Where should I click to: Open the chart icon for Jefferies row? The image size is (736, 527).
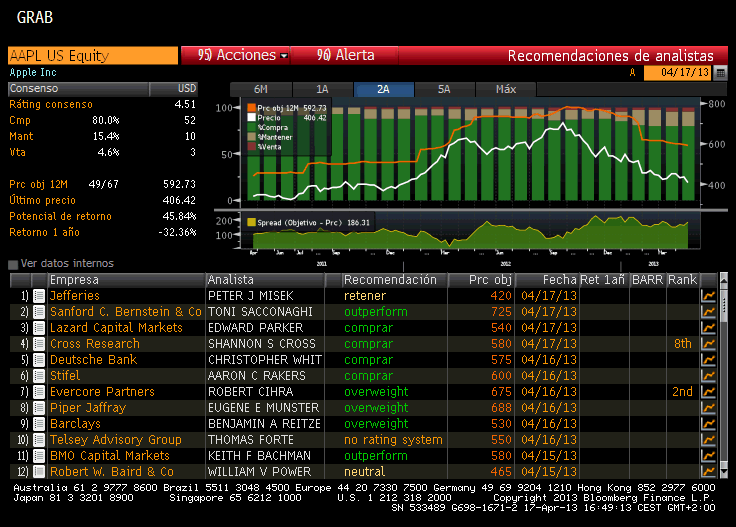[x=709, y=296]
